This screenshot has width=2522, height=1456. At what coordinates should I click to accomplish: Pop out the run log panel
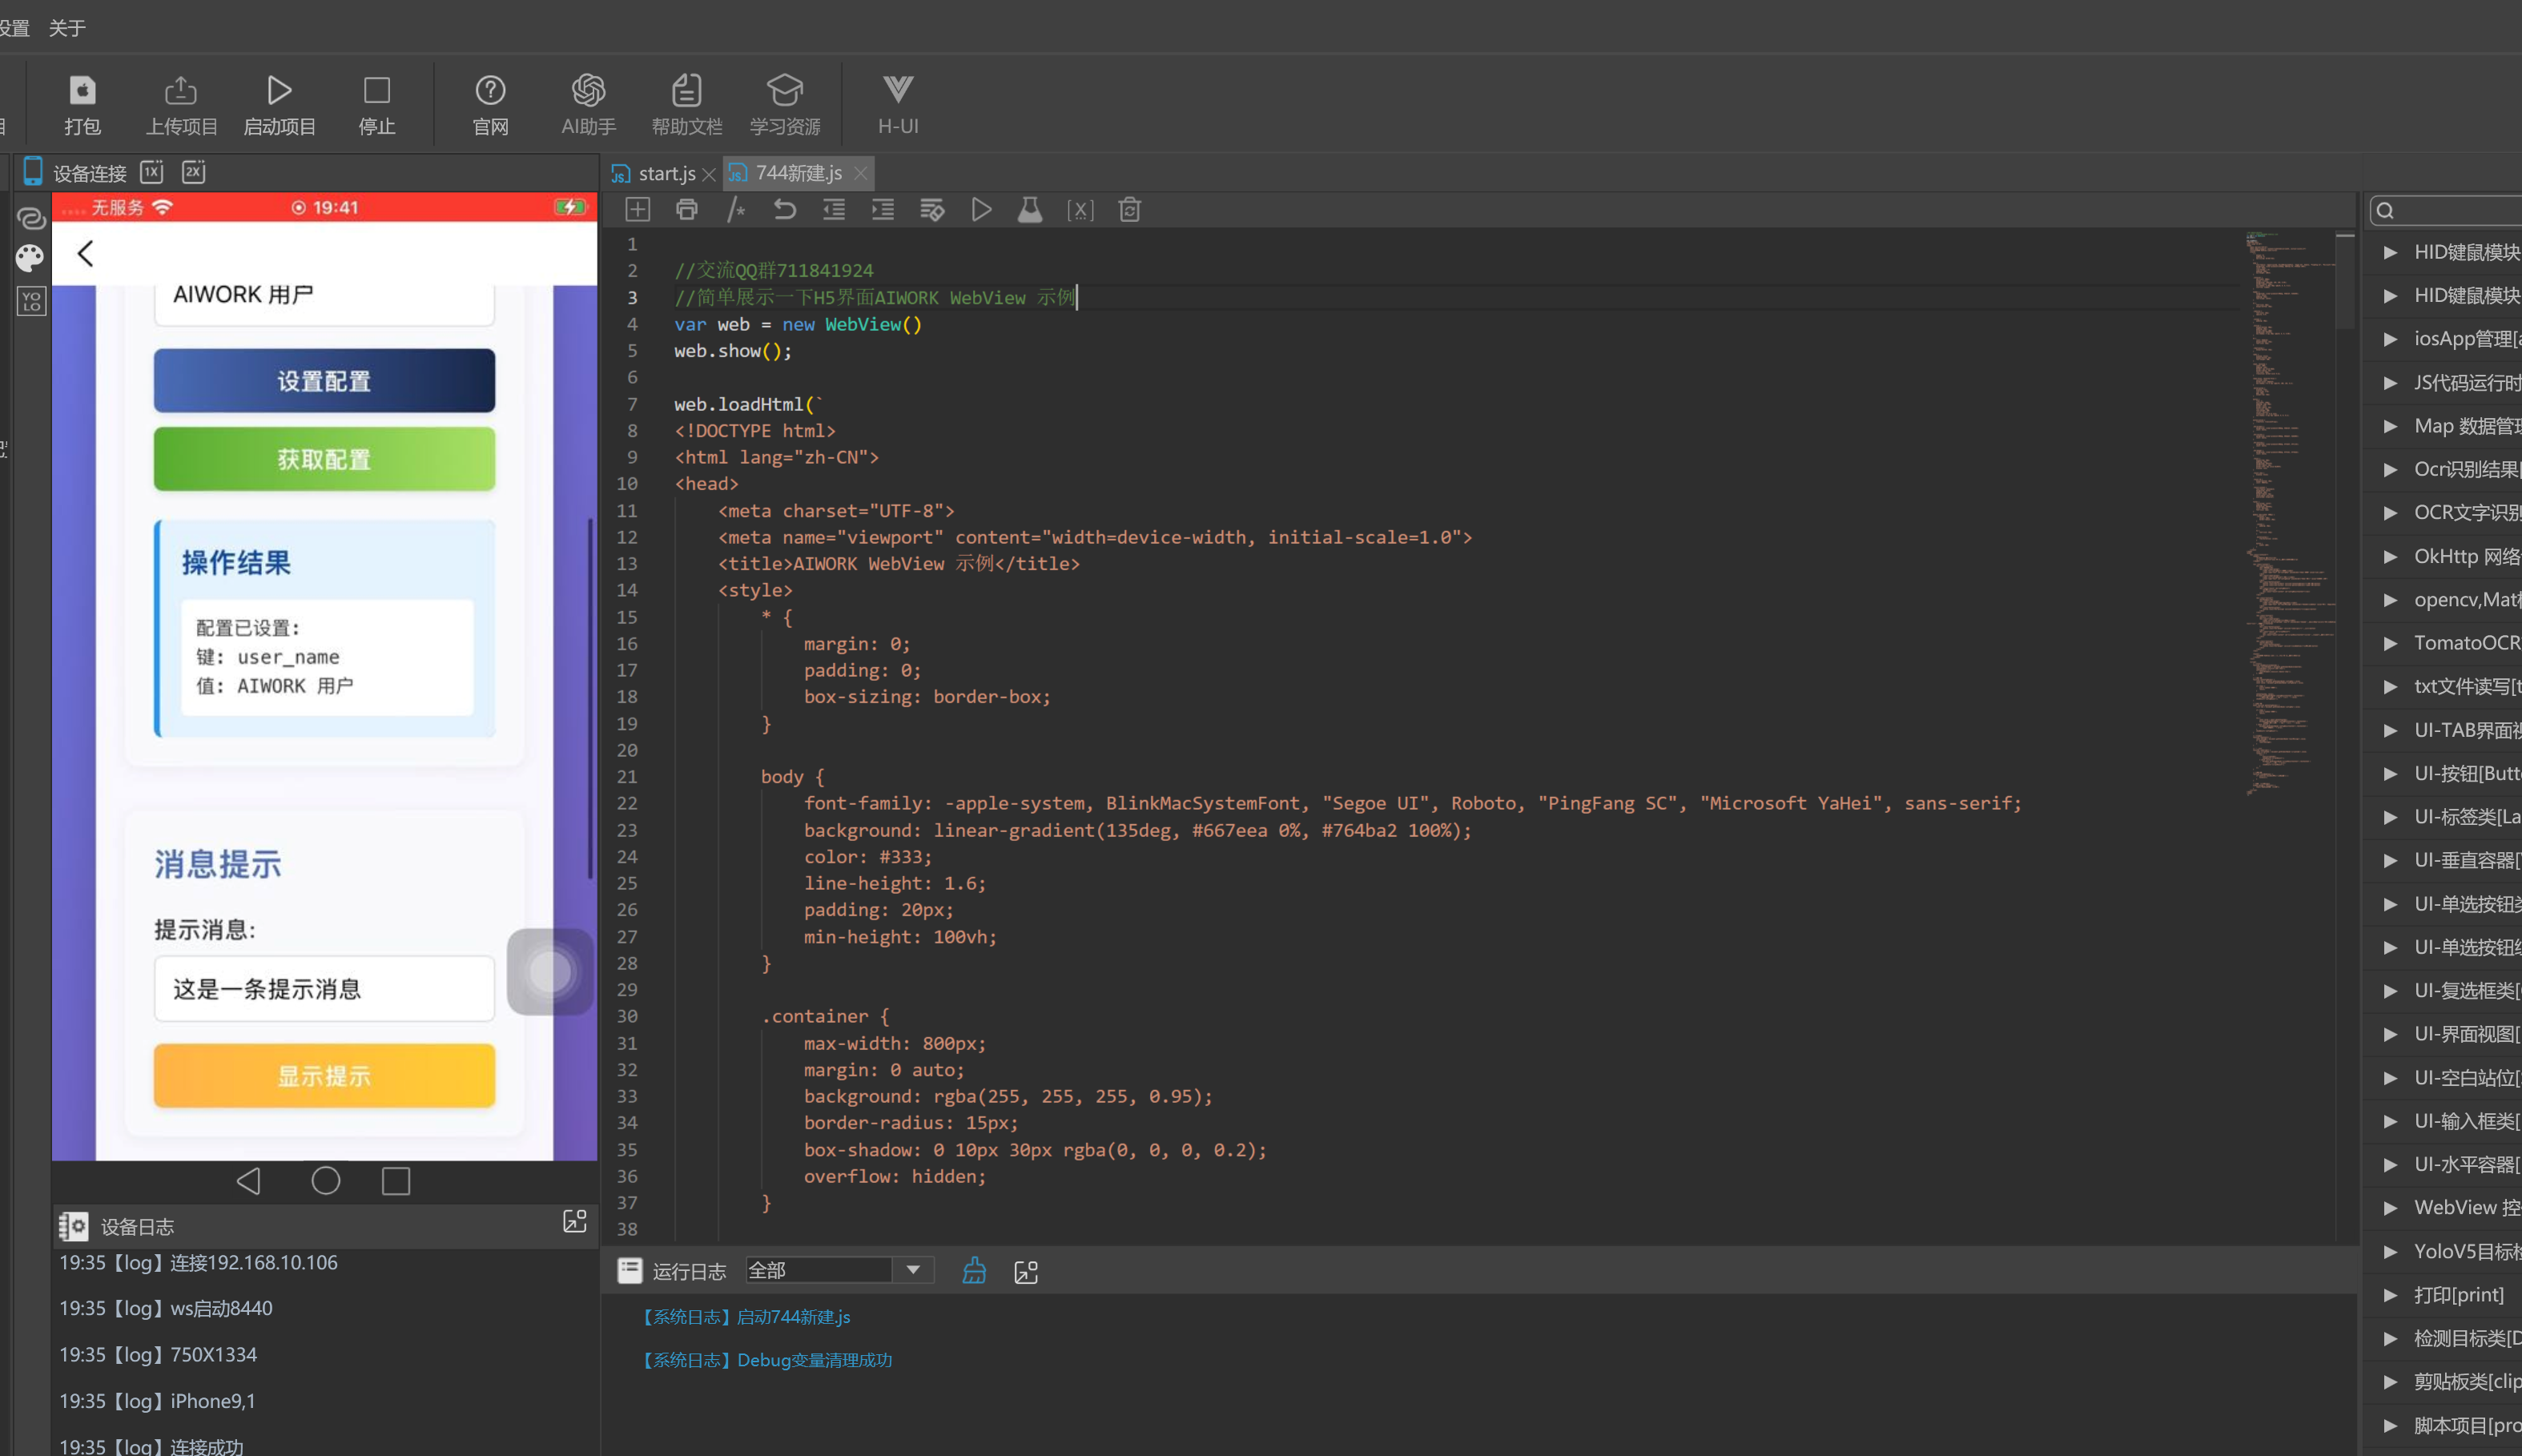[1026, 1272]
